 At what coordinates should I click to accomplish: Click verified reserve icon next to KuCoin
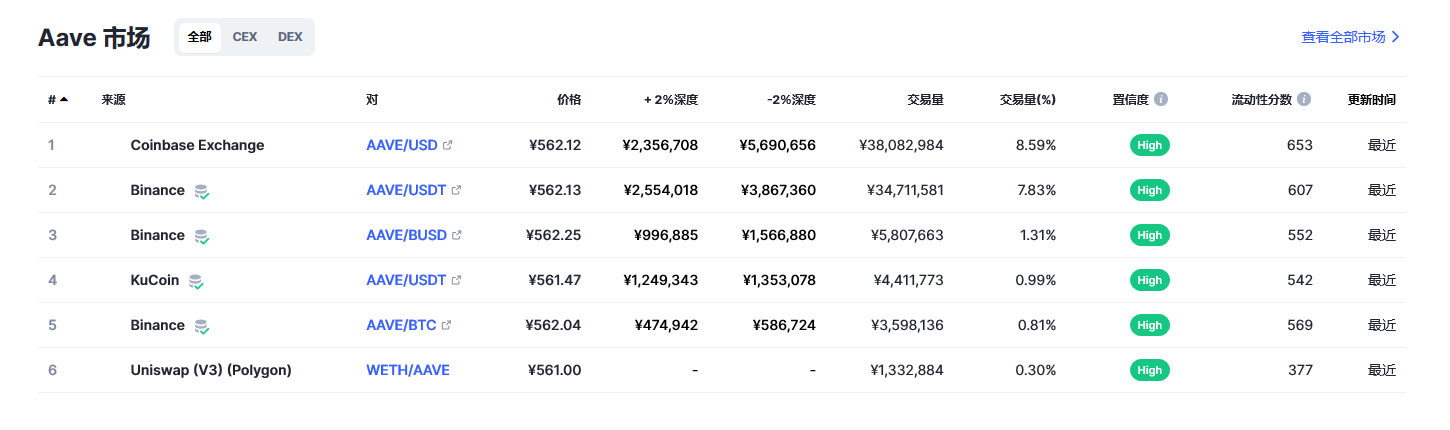196,281
